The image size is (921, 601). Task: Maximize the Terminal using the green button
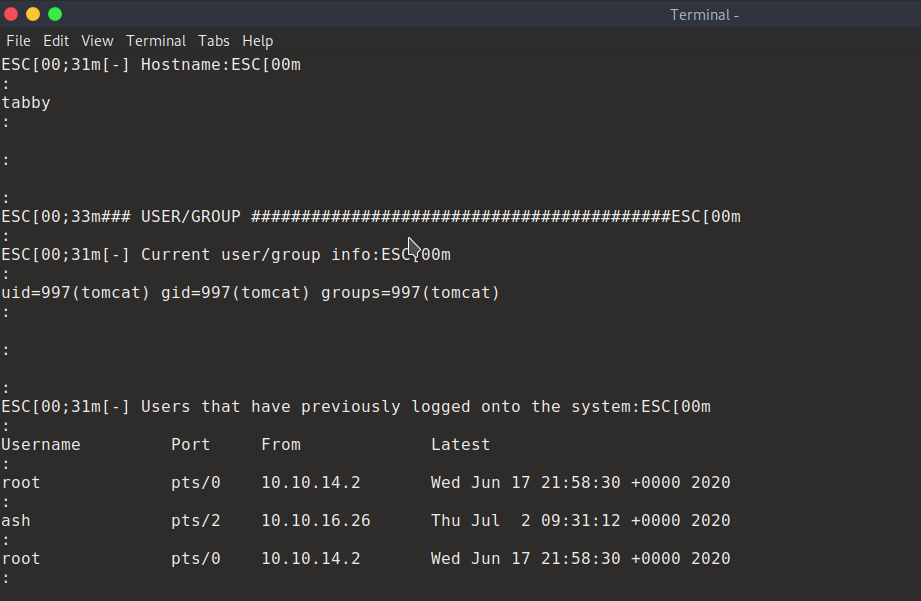pyautogui.click(x=55, y=14)
